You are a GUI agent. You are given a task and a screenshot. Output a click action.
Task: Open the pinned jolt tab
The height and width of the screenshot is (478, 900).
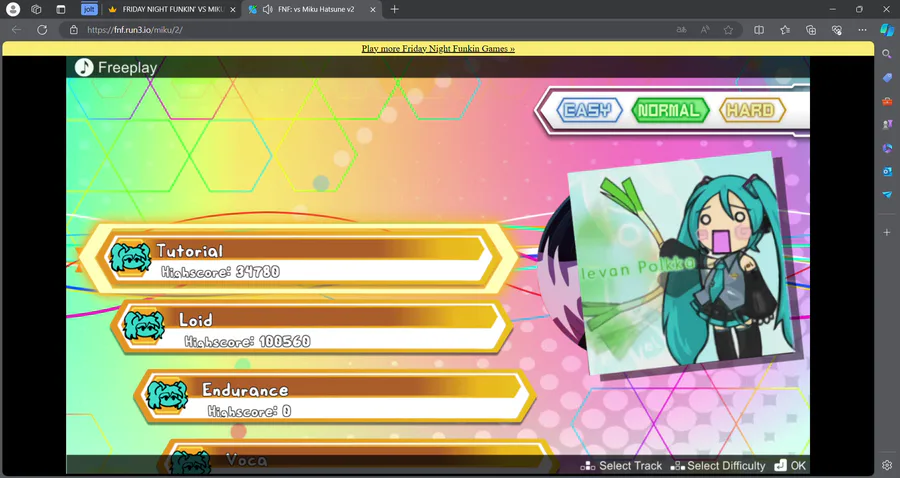(89, 9)
